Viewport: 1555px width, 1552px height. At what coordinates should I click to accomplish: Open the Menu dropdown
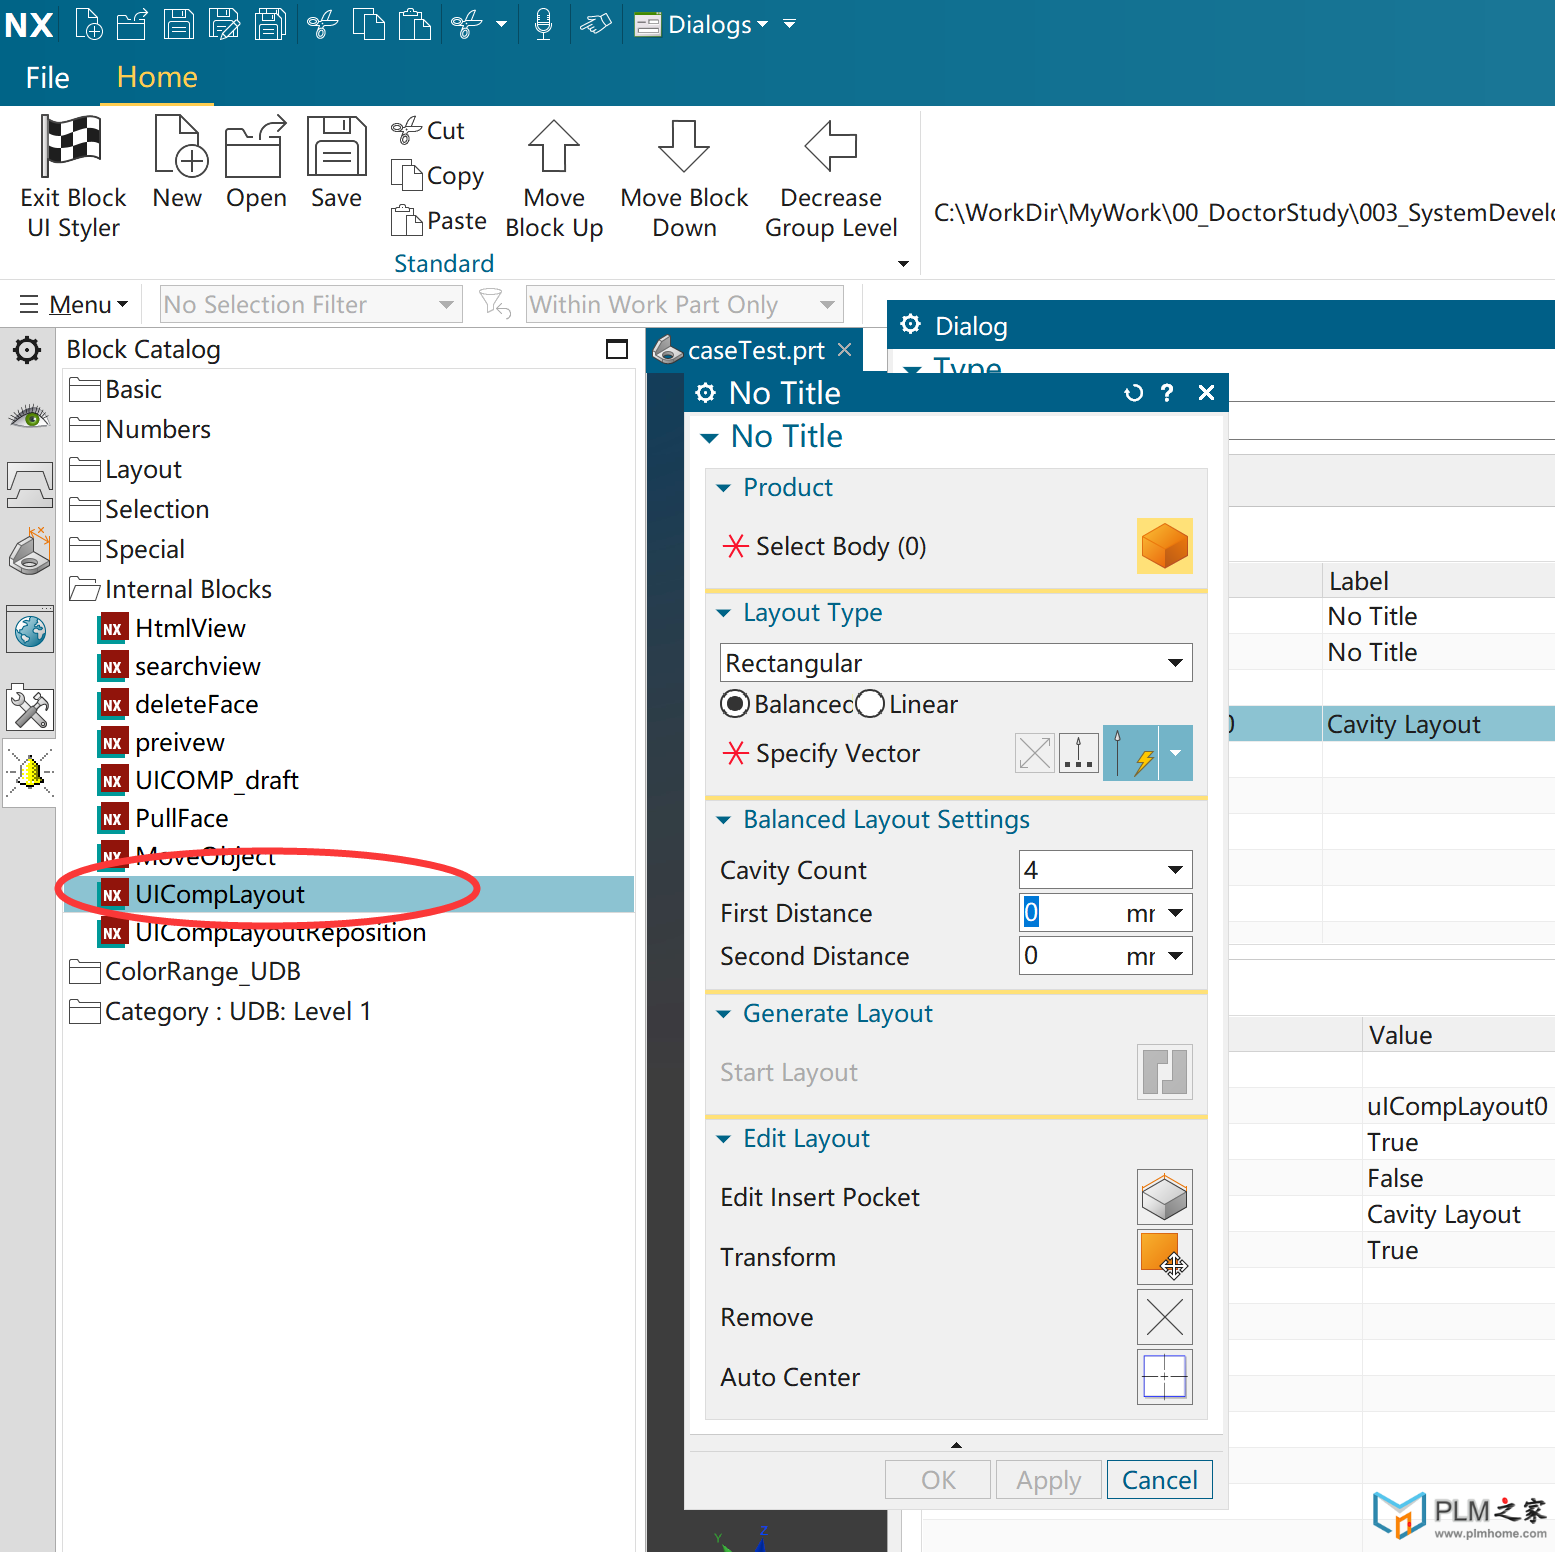pyautogui.click(x=75, y=304)
